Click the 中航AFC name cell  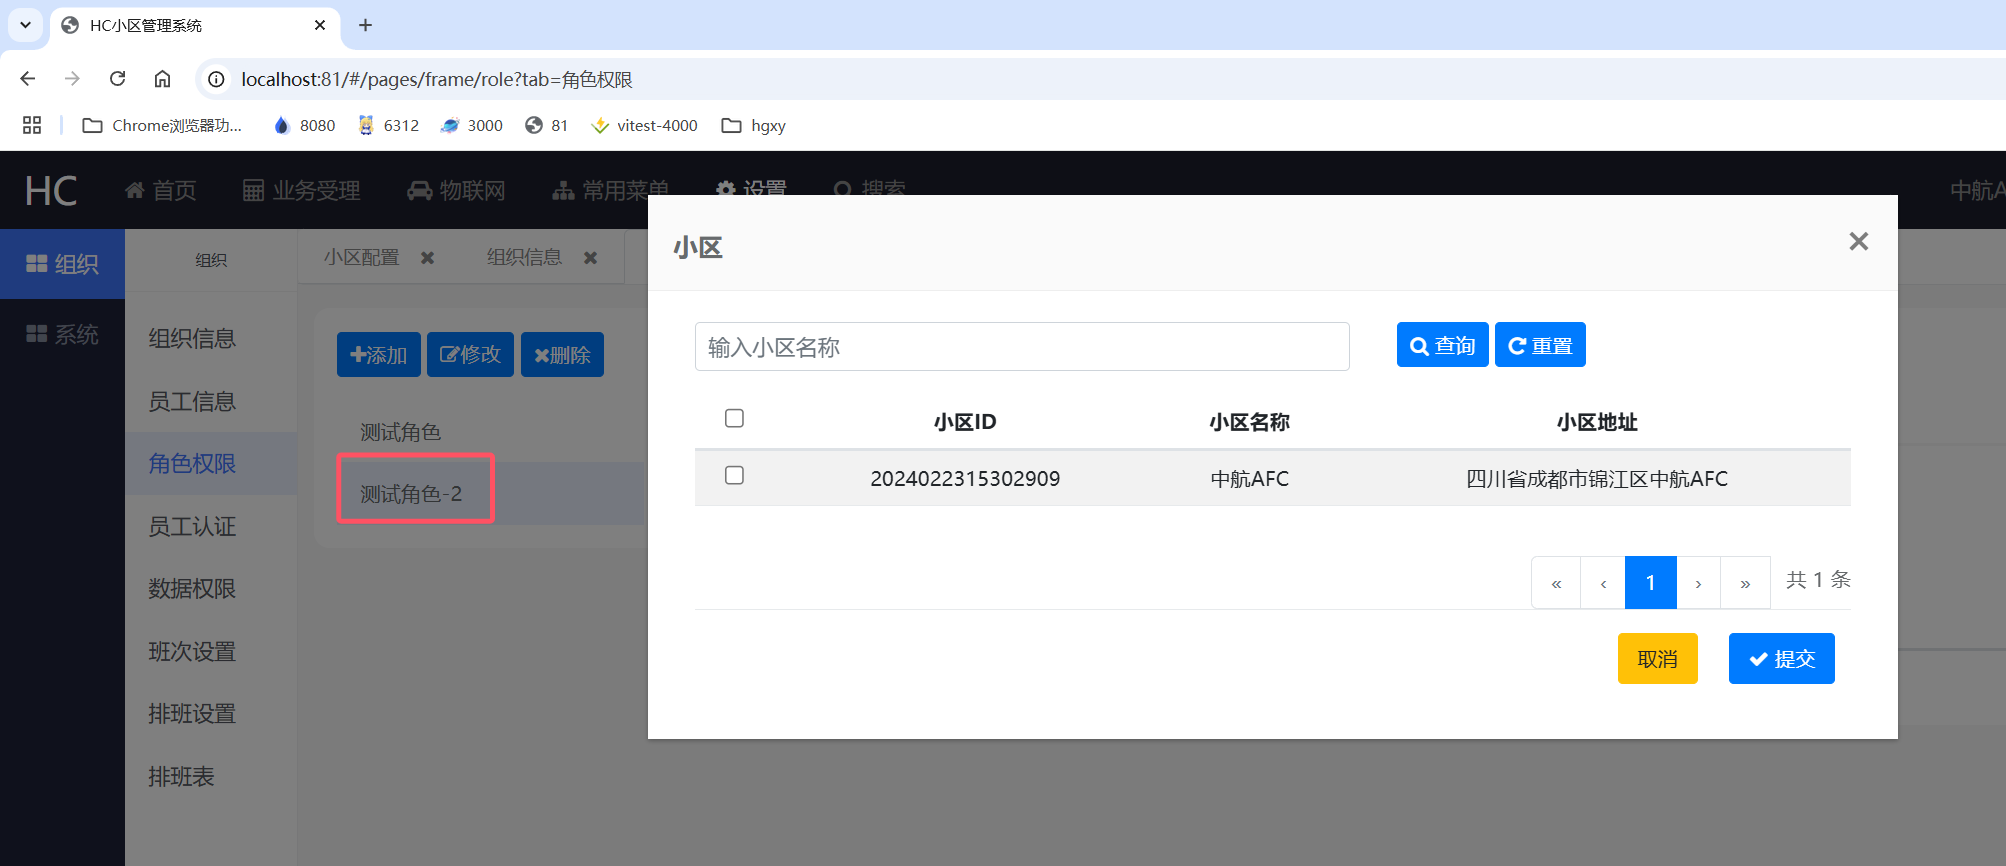[1249, 479]
